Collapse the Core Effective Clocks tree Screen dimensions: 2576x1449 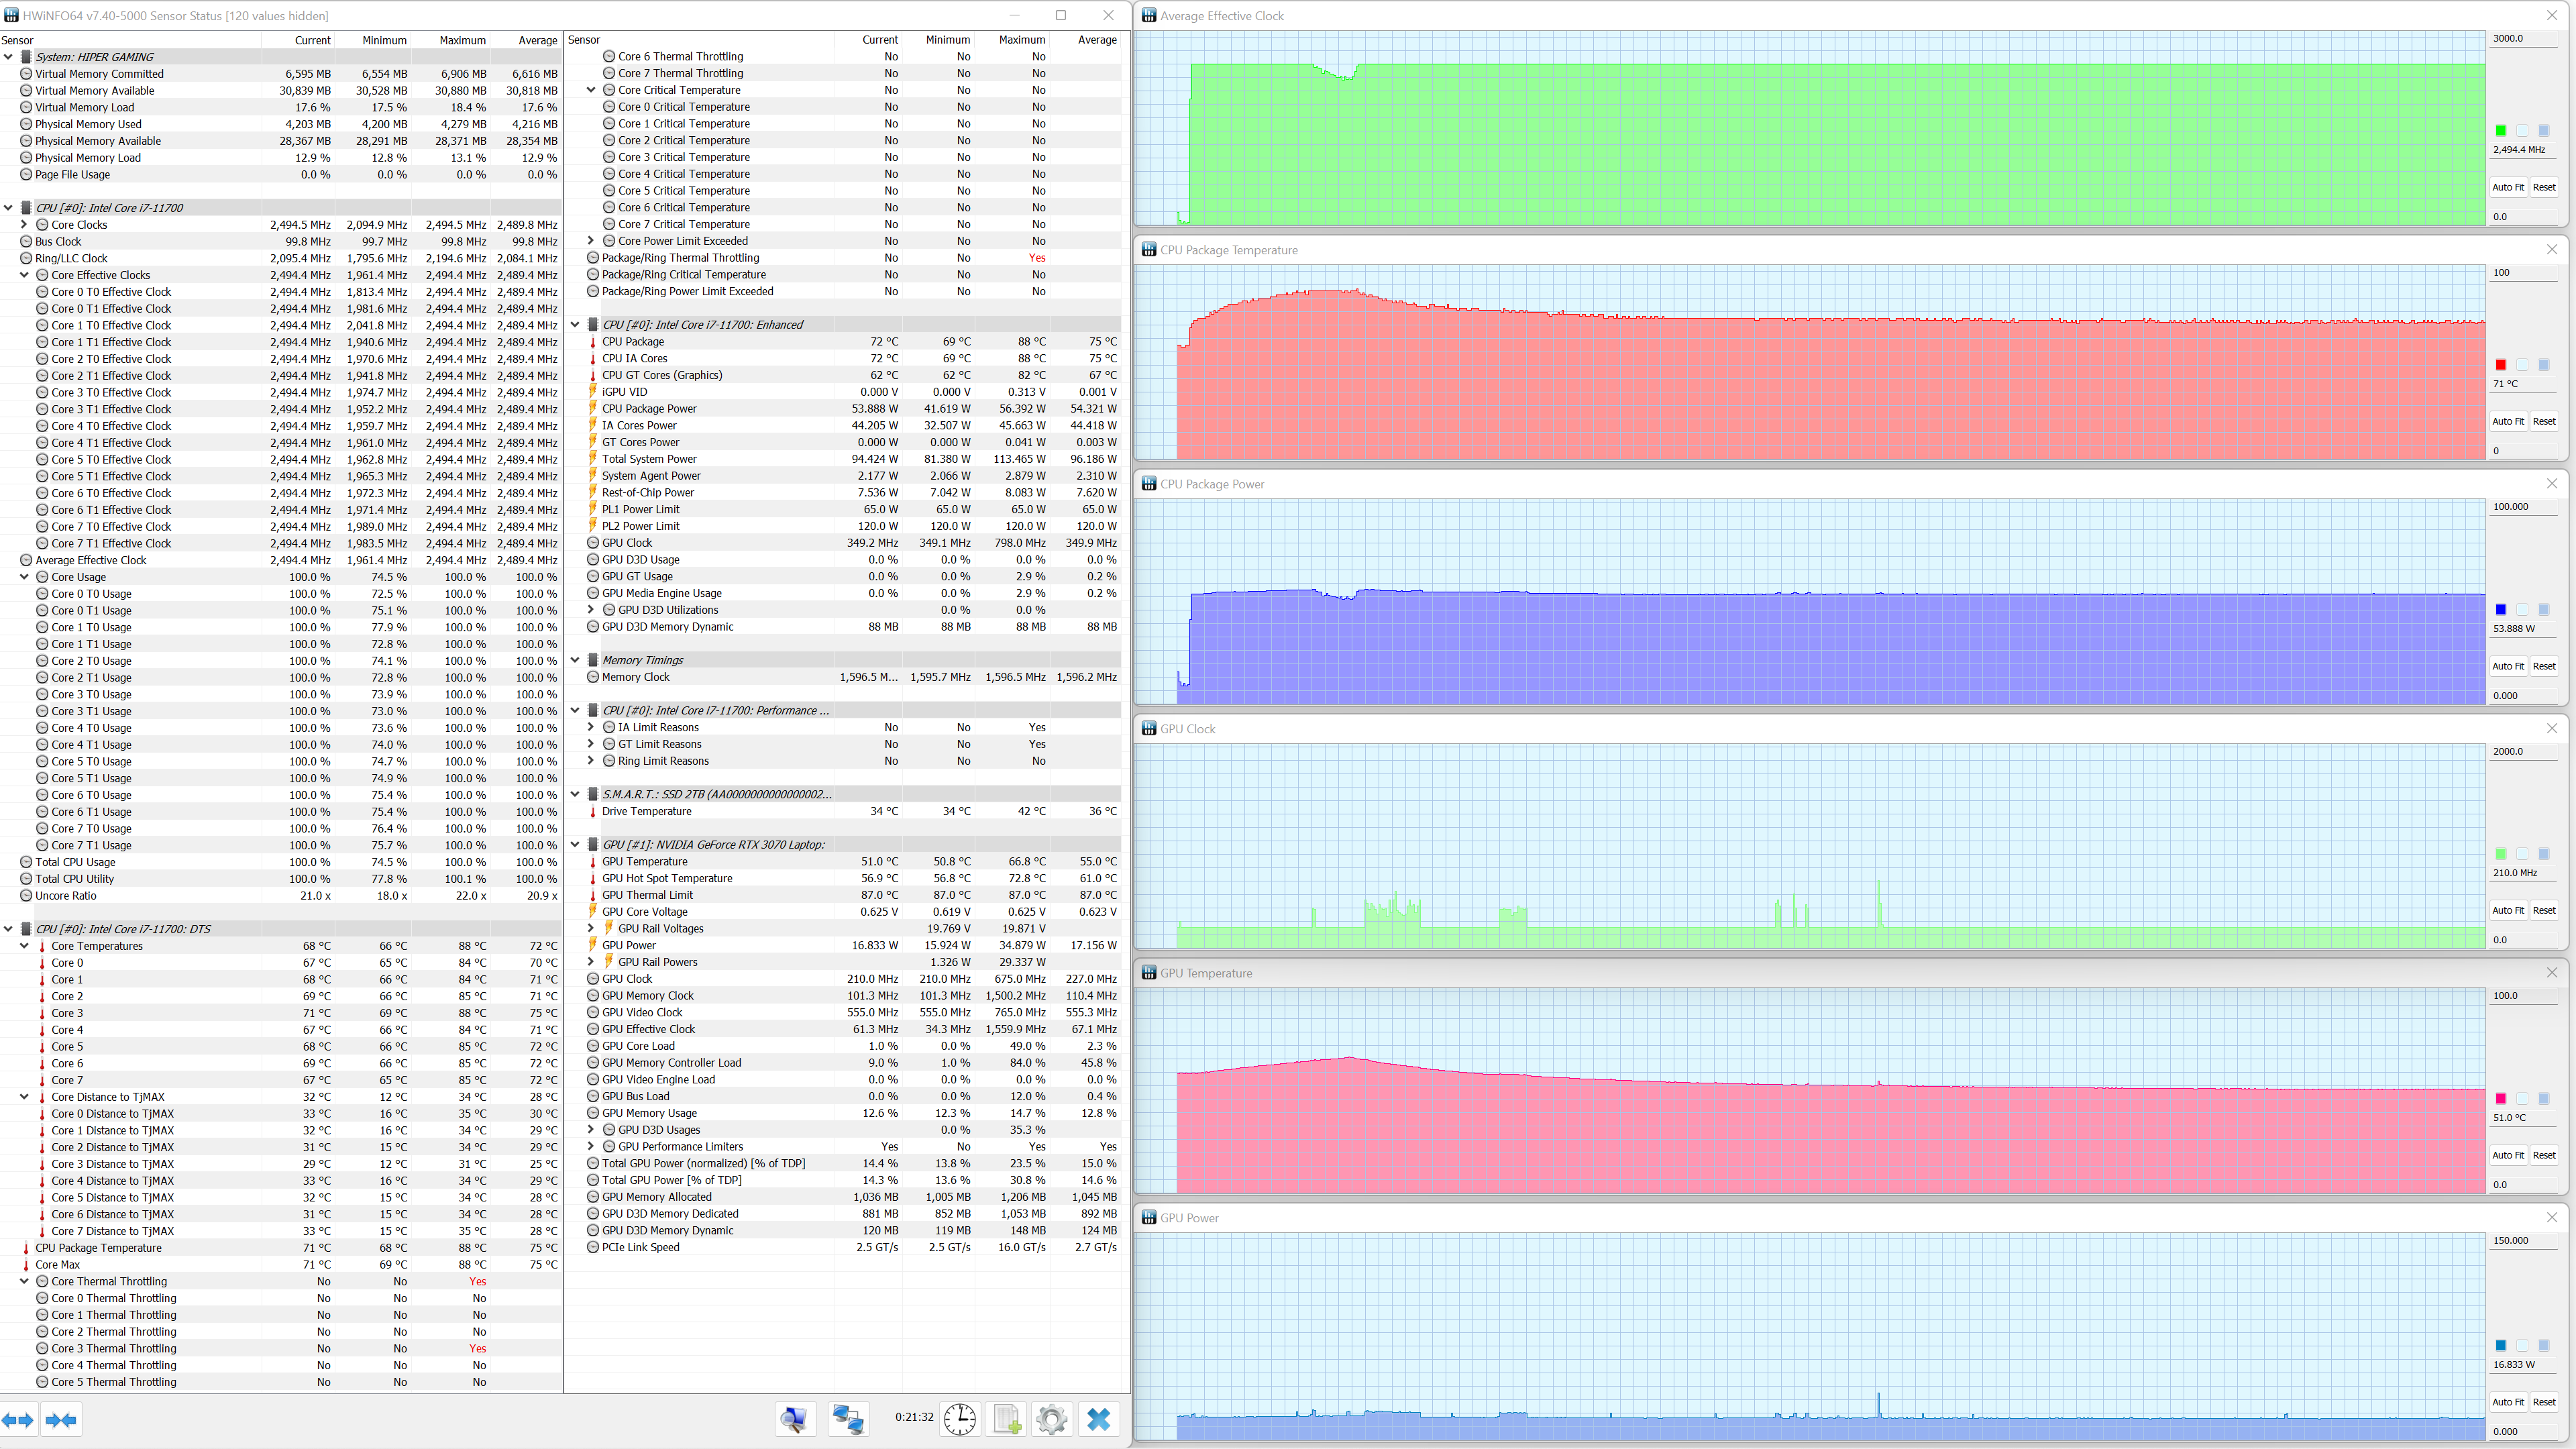point(25,275)
